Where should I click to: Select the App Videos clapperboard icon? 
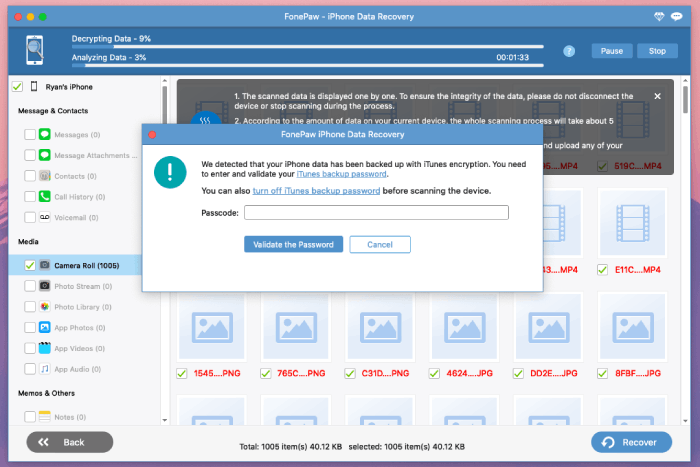(x=45, y=348)
